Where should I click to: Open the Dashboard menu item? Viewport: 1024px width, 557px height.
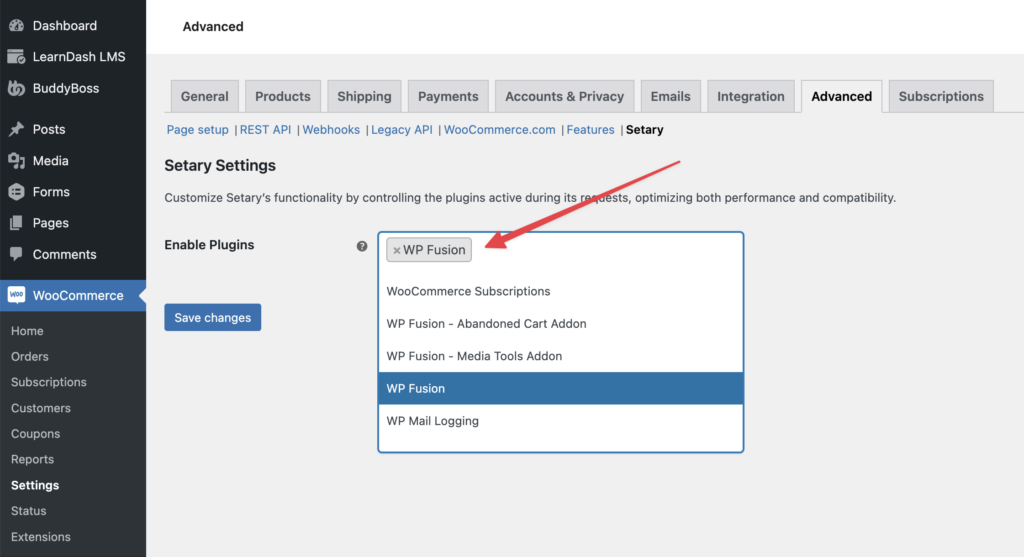(65, 25)
